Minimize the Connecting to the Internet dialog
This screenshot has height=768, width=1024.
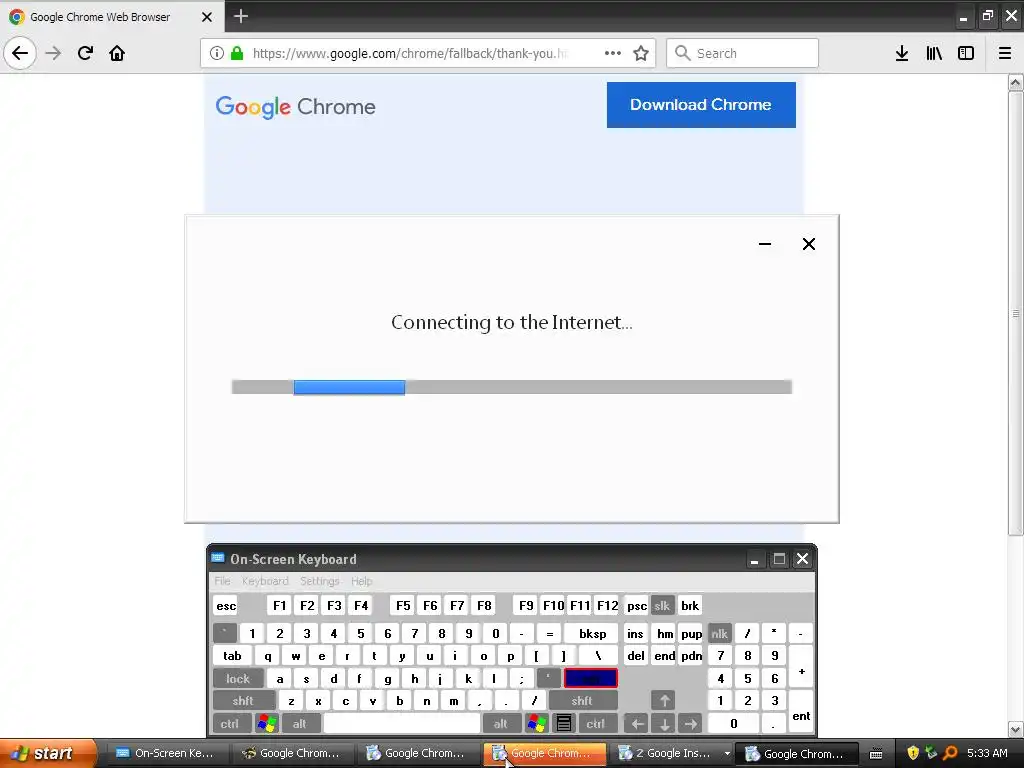click(x=765, y=244)
